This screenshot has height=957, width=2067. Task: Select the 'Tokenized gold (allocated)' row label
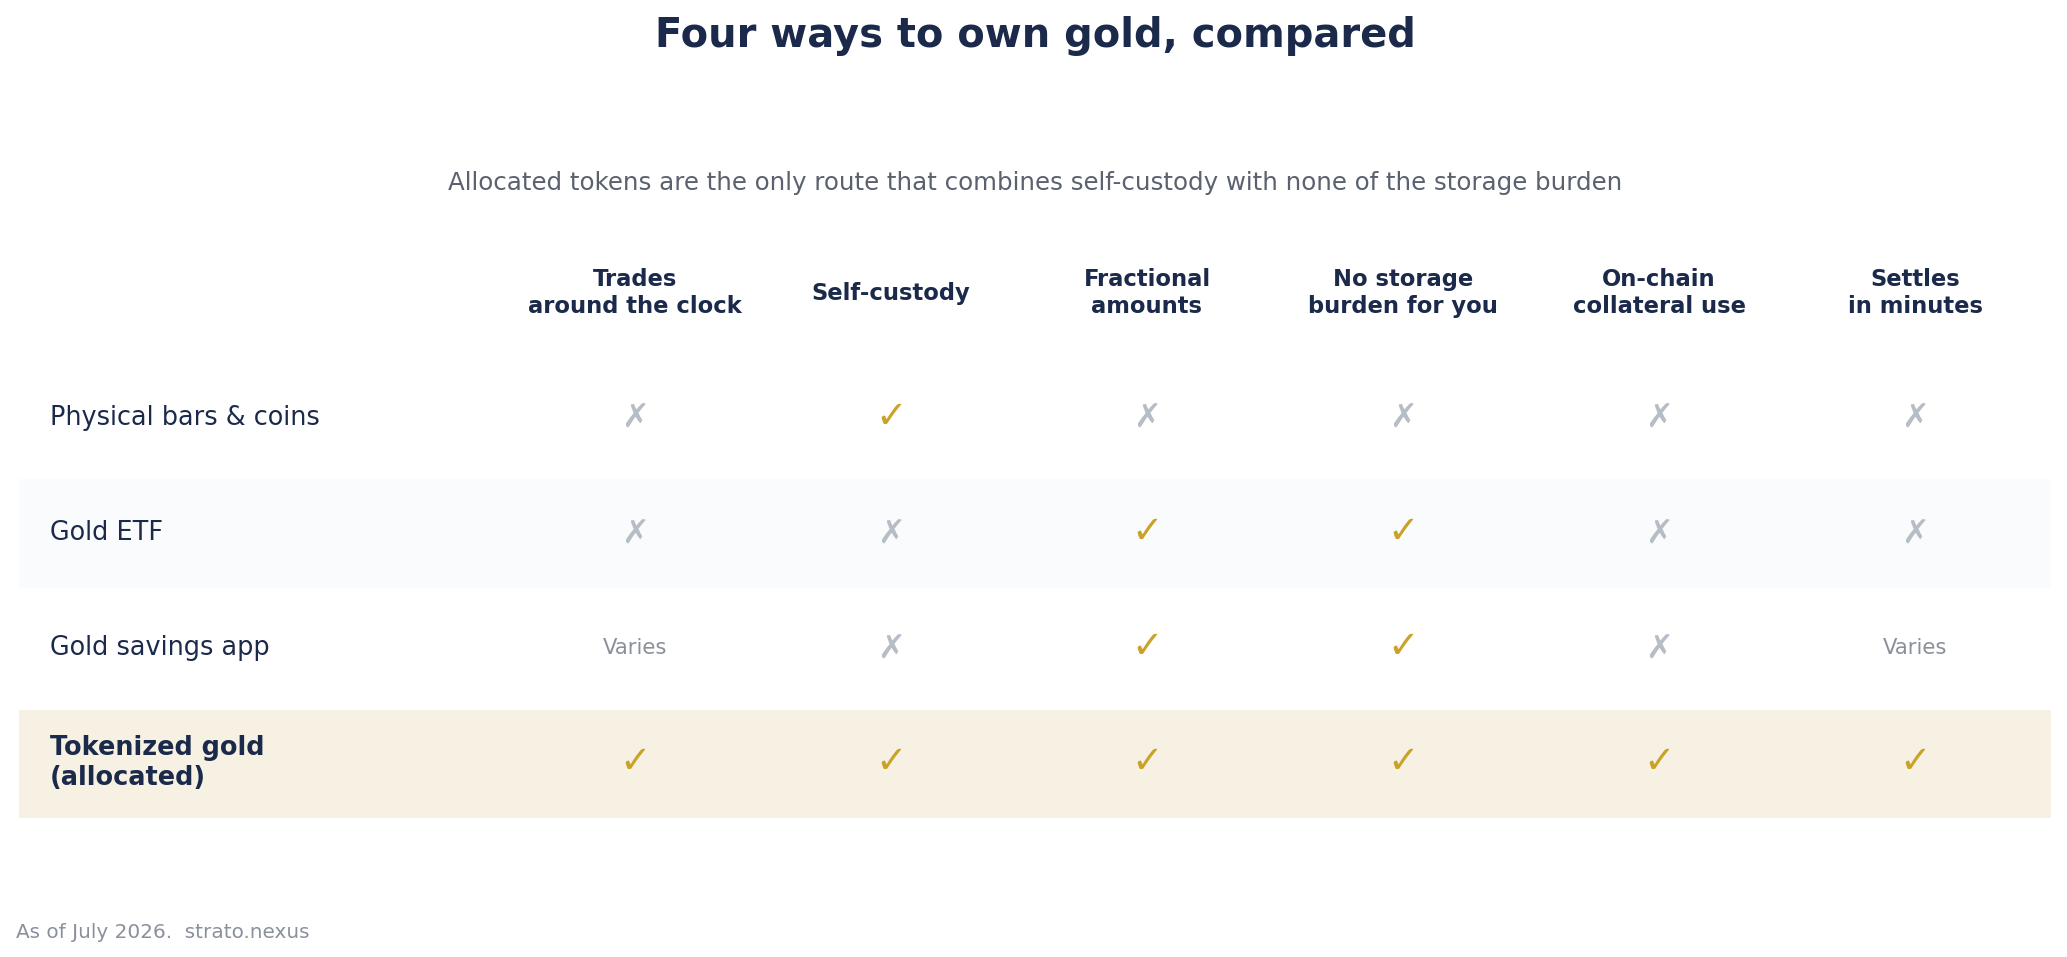(157, 762)
